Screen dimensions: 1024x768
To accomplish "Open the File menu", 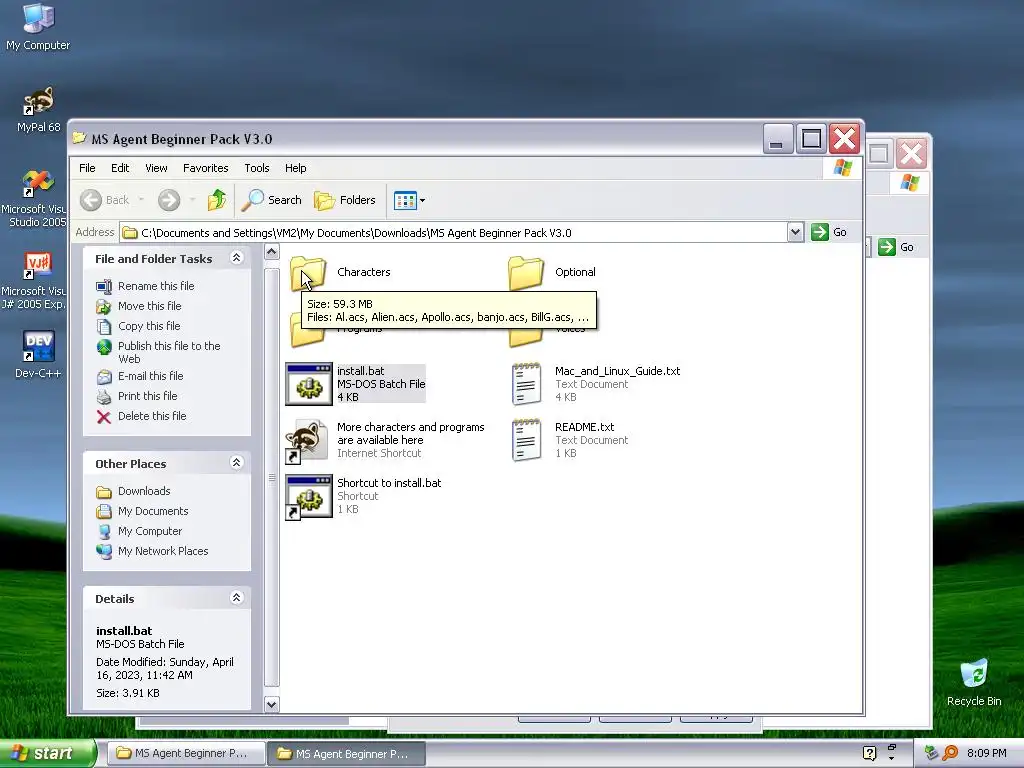I will click(87, 168).
